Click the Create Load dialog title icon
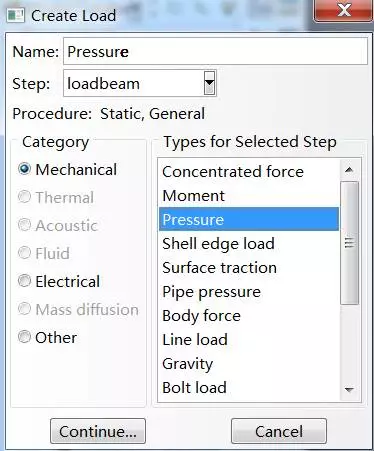This screenshot has width=374, height=451. 15,15
